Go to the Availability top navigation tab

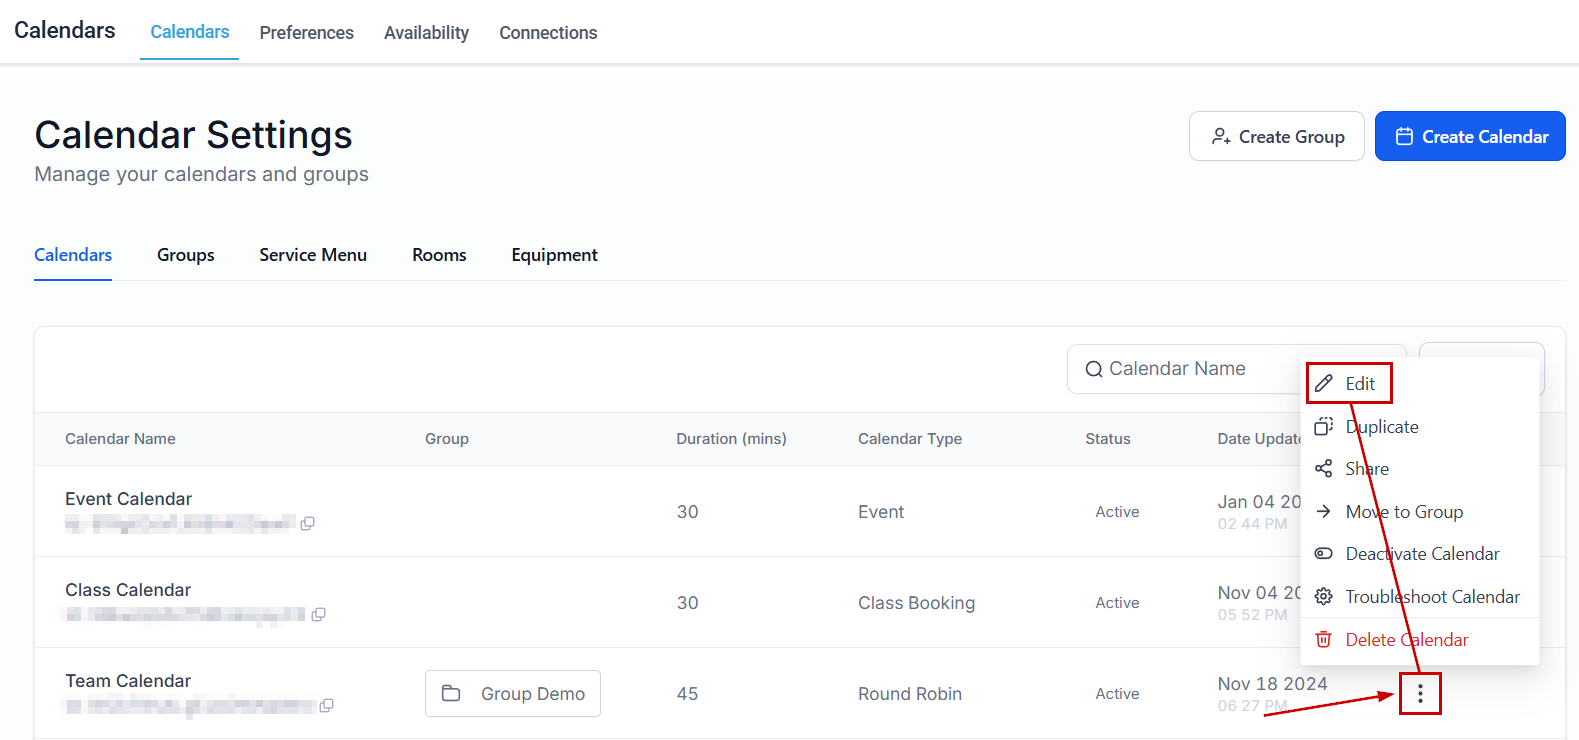point(426,33)
